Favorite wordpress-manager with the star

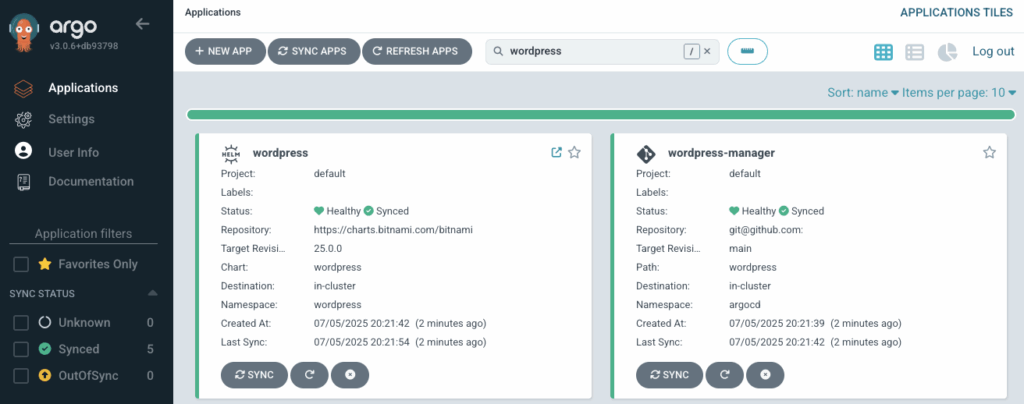coord(989,153)
